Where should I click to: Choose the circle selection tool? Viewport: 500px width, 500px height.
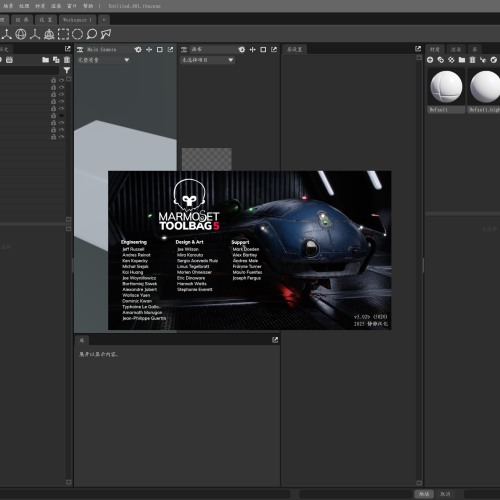[x=77, y=34]
